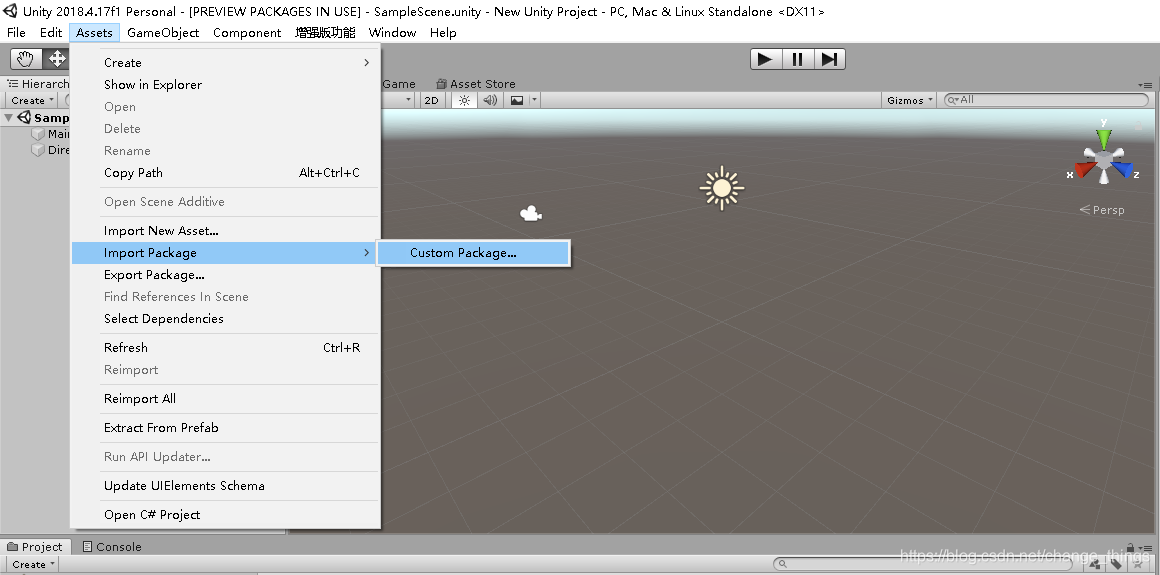The height and width of the screenshot is (575, 1160).
Task: Toggle 2D scene view mode
Action: (x=431, y=100)
